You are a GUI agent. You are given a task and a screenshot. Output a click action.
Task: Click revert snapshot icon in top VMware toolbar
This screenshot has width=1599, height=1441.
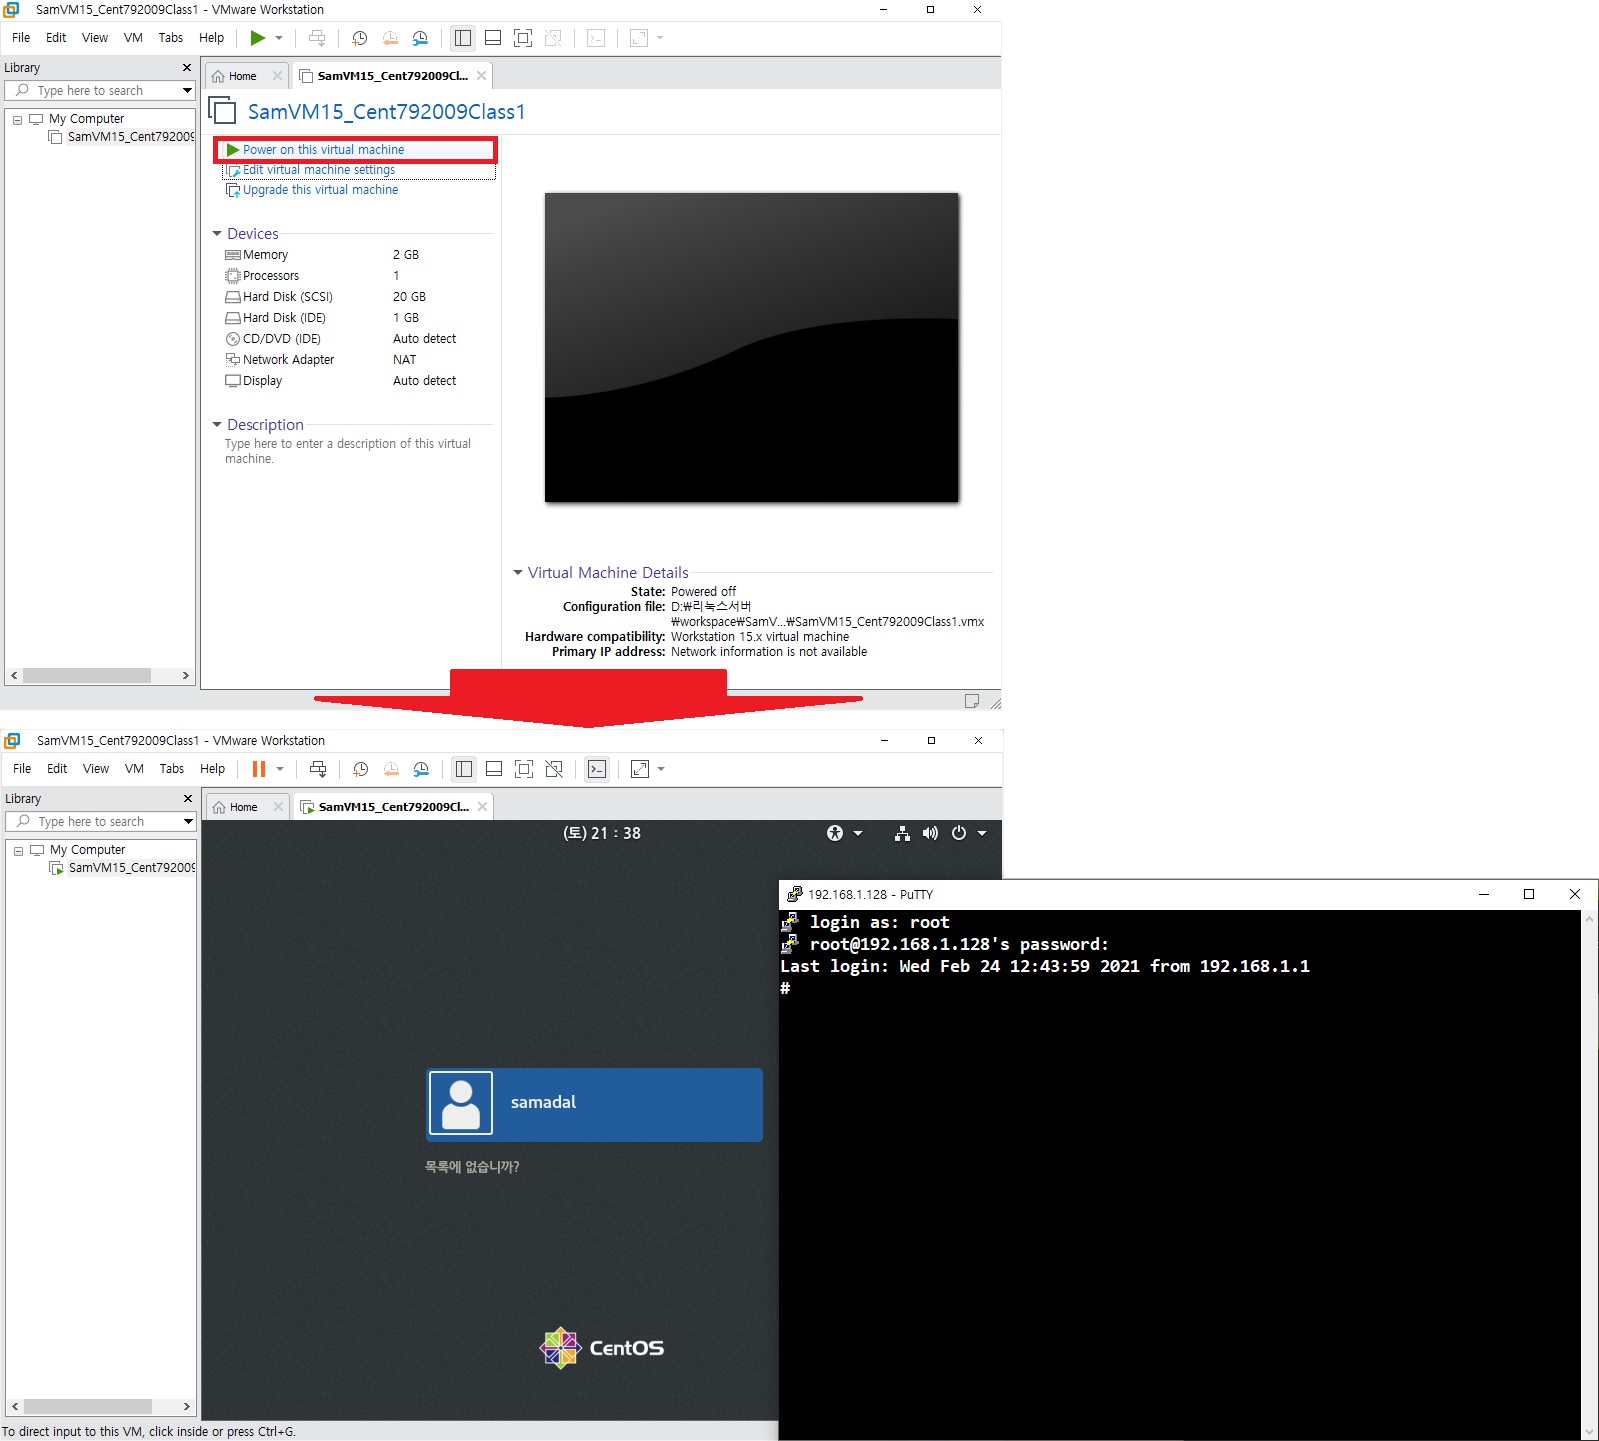coord(390,38)
